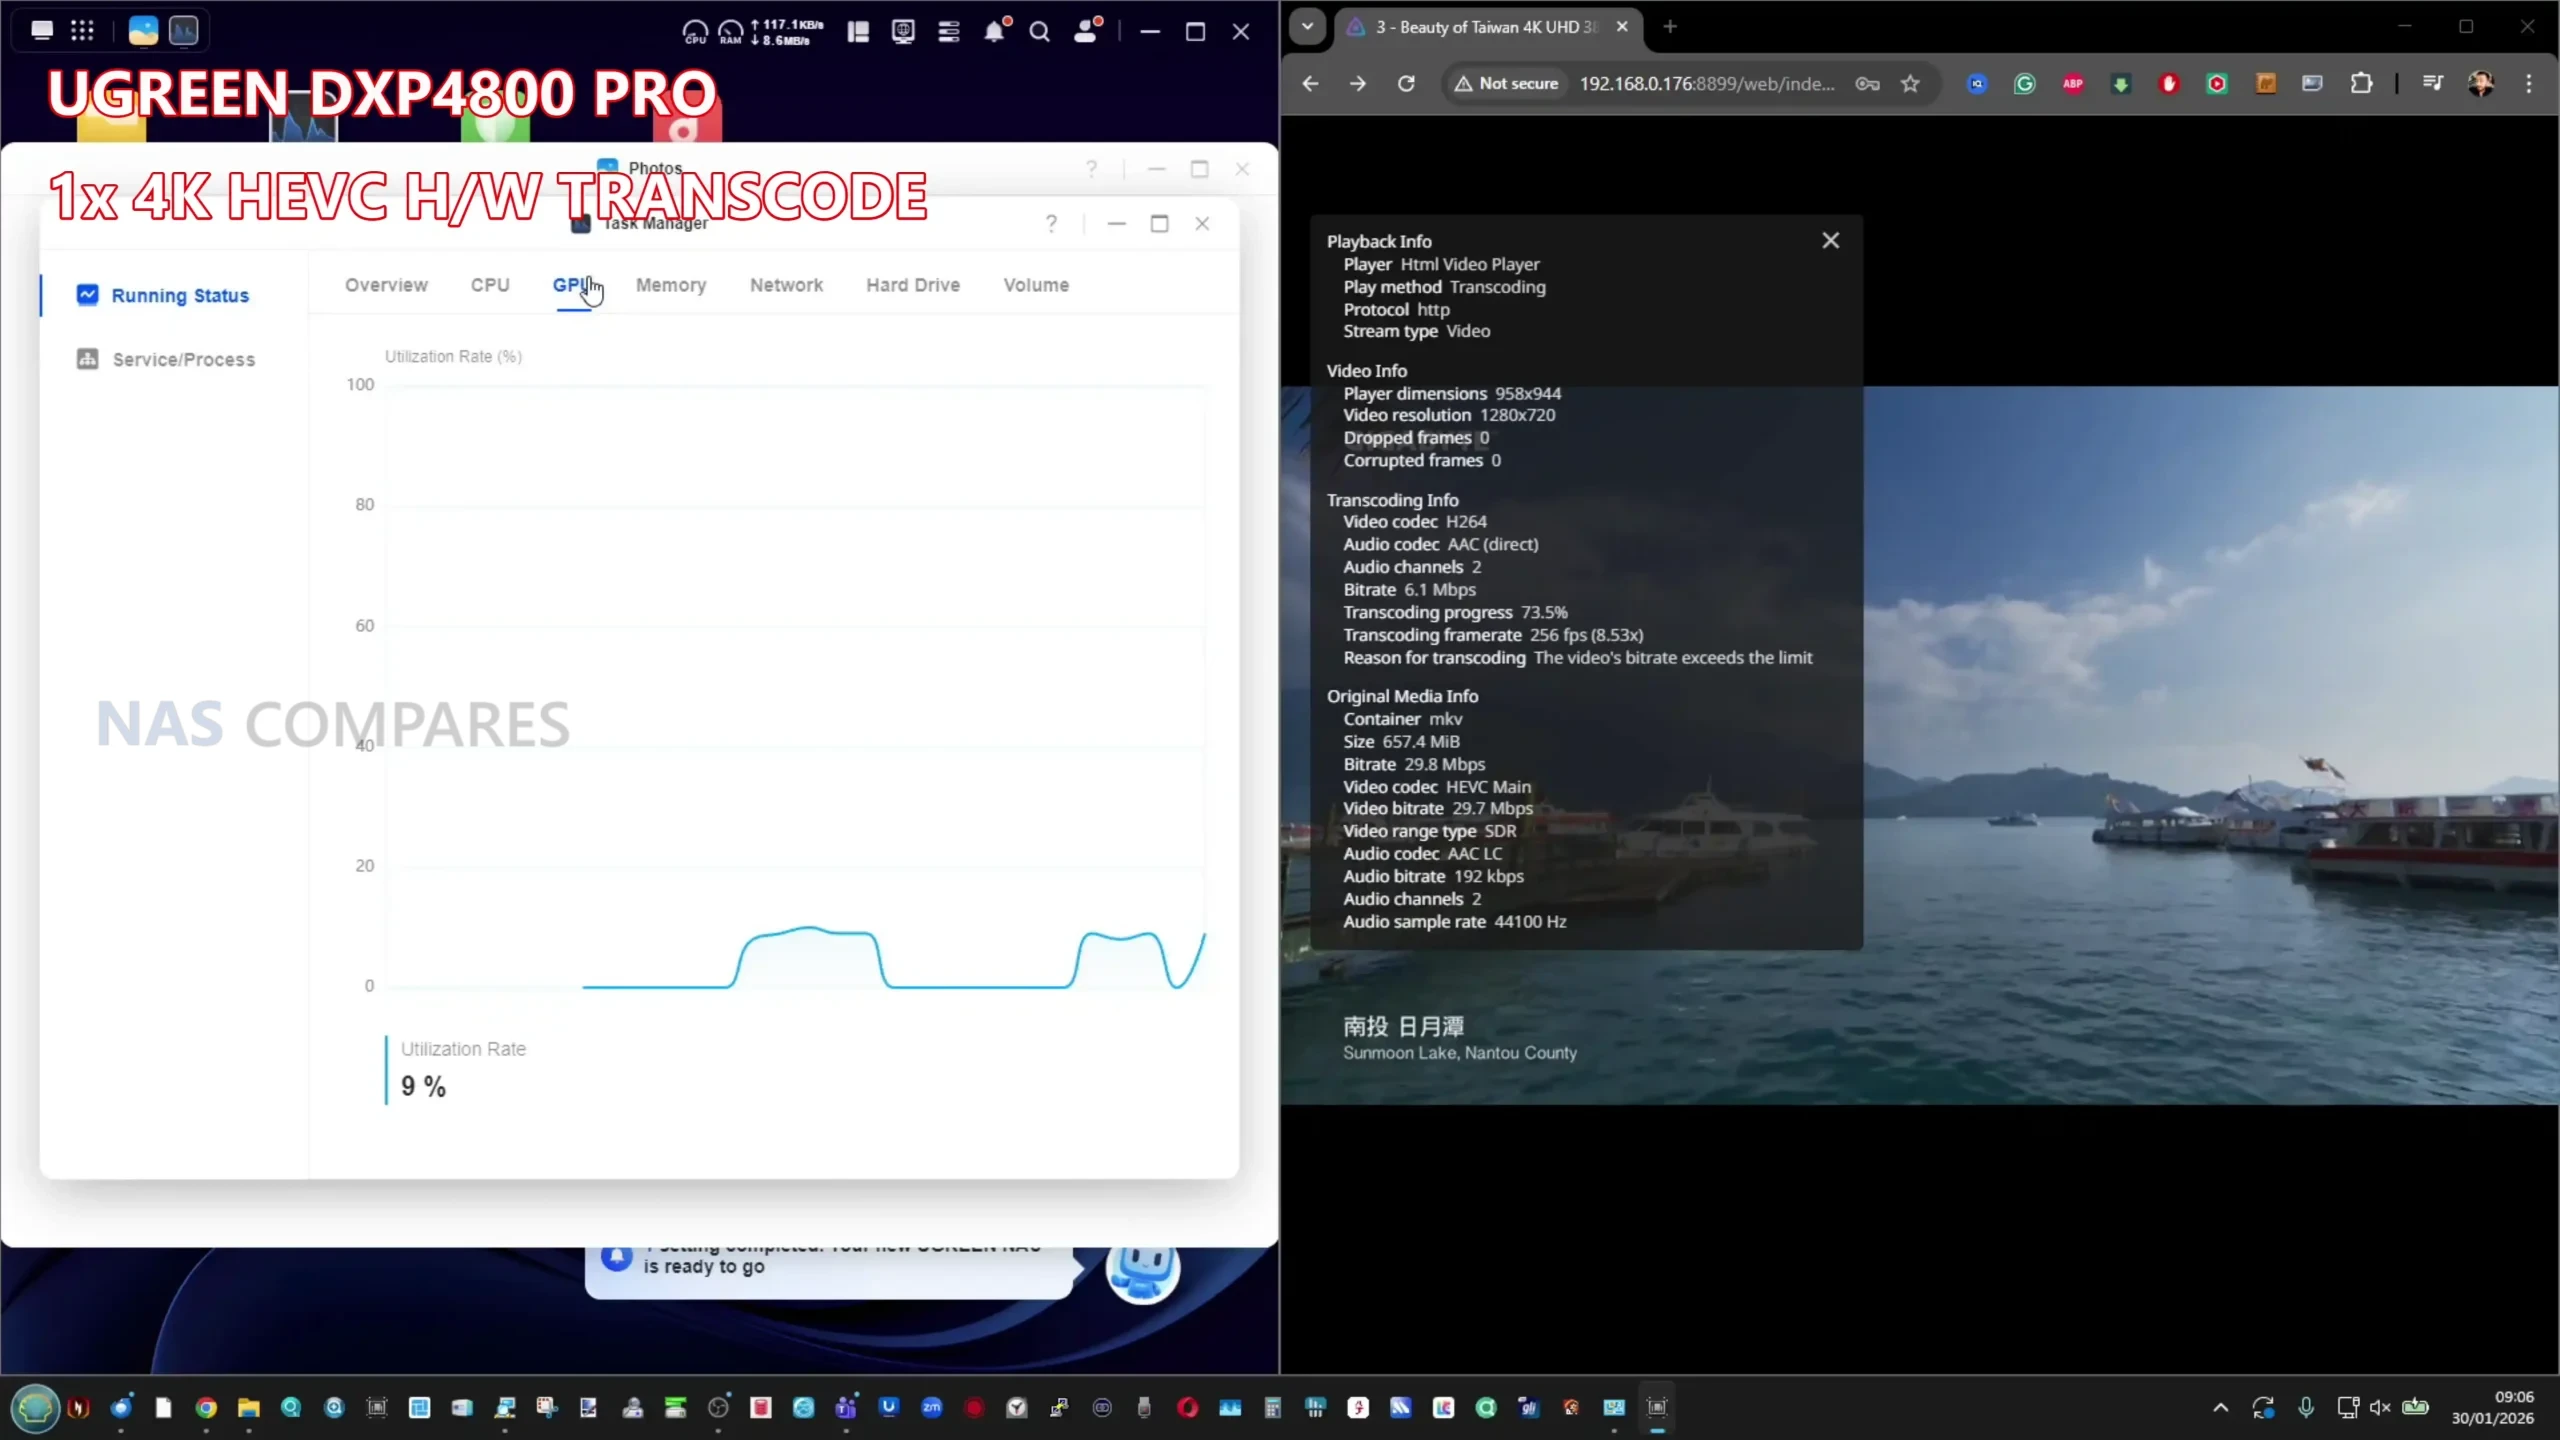
Task: Click the search magnifier in NAS top bar
Action: click(x=1040, y=32)
